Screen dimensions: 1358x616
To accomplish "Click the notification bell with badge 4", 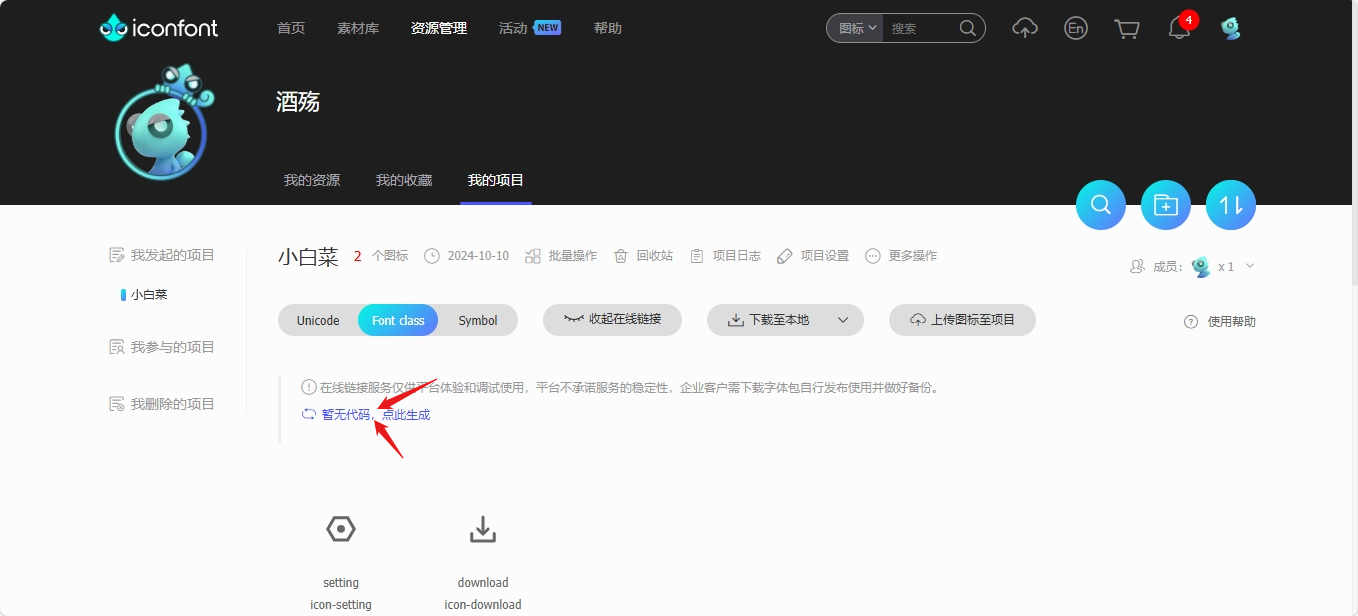I will click(x=1178, y=28).
